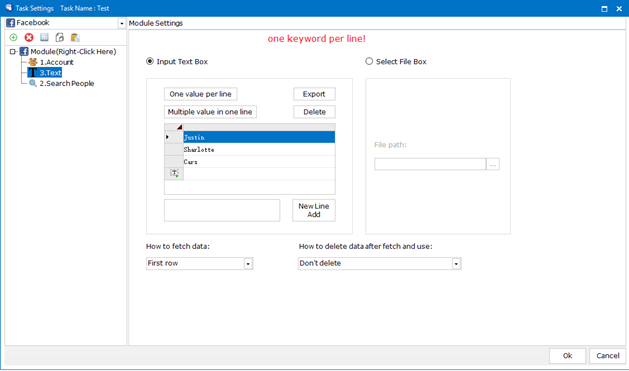
Task: Click the New Line Add button
Action: 314,210
